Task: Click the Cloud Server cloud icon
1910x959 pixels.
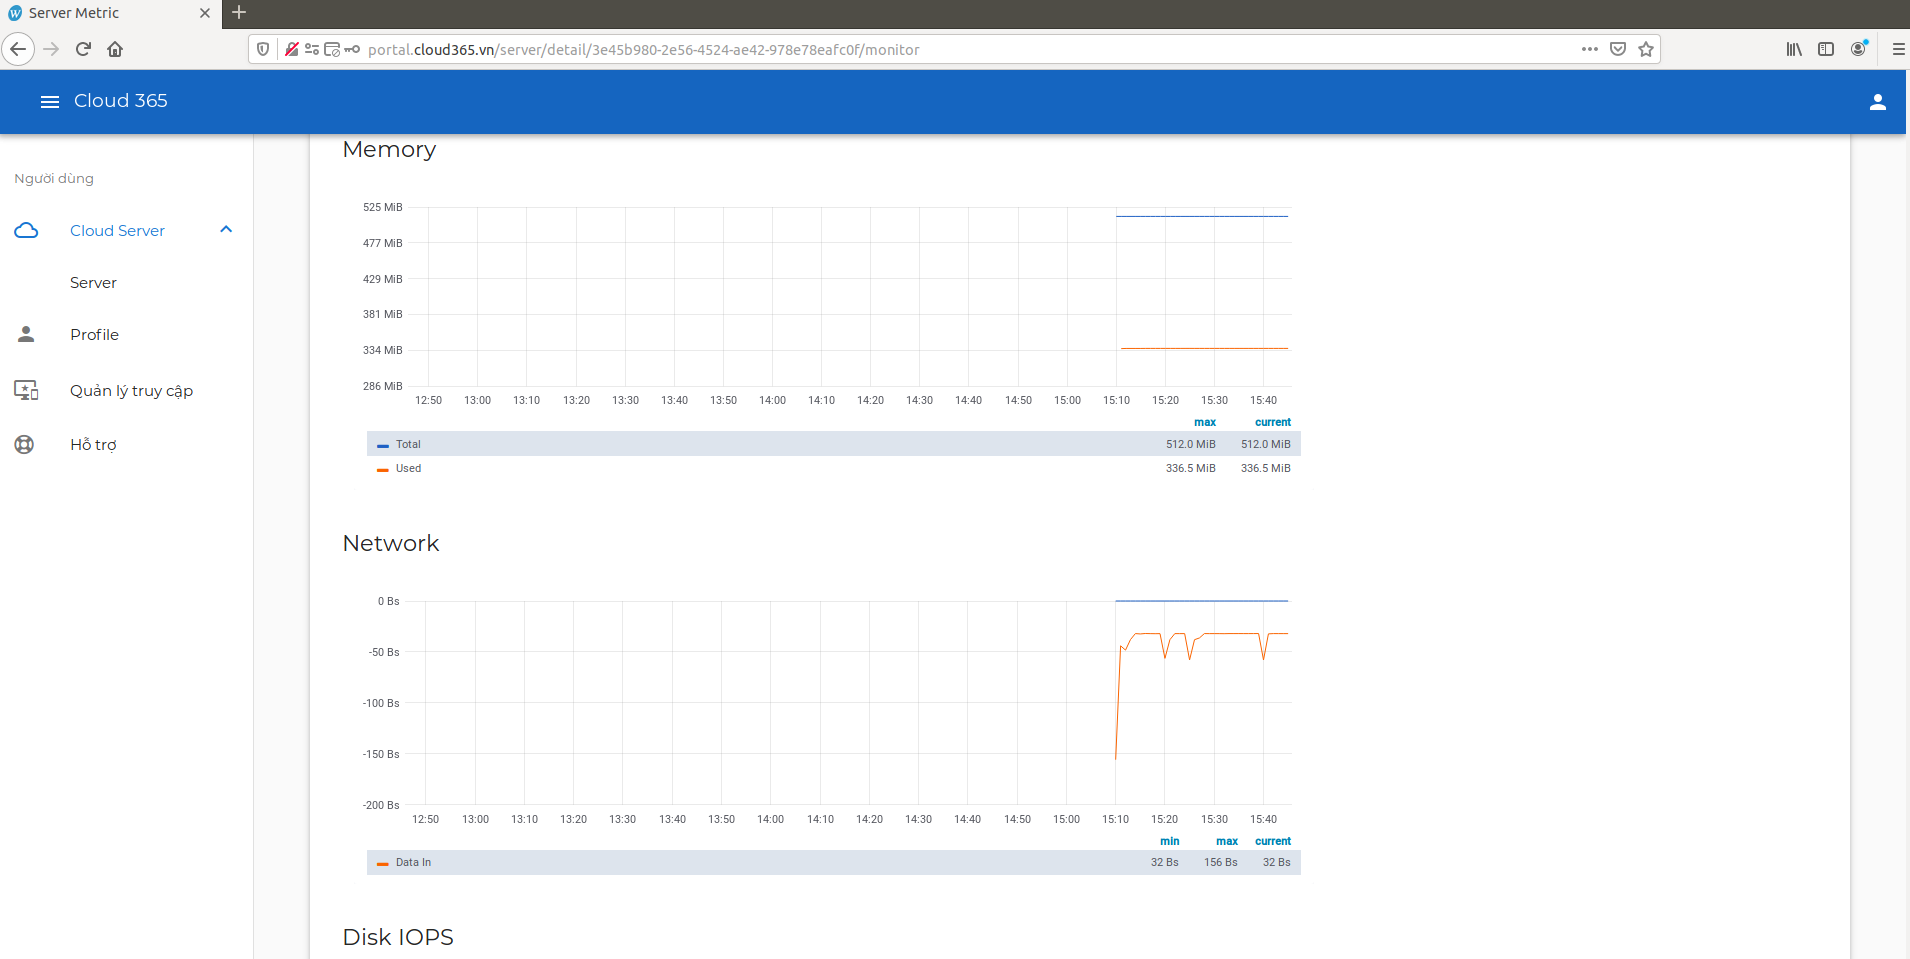Action: click(26, 230)
